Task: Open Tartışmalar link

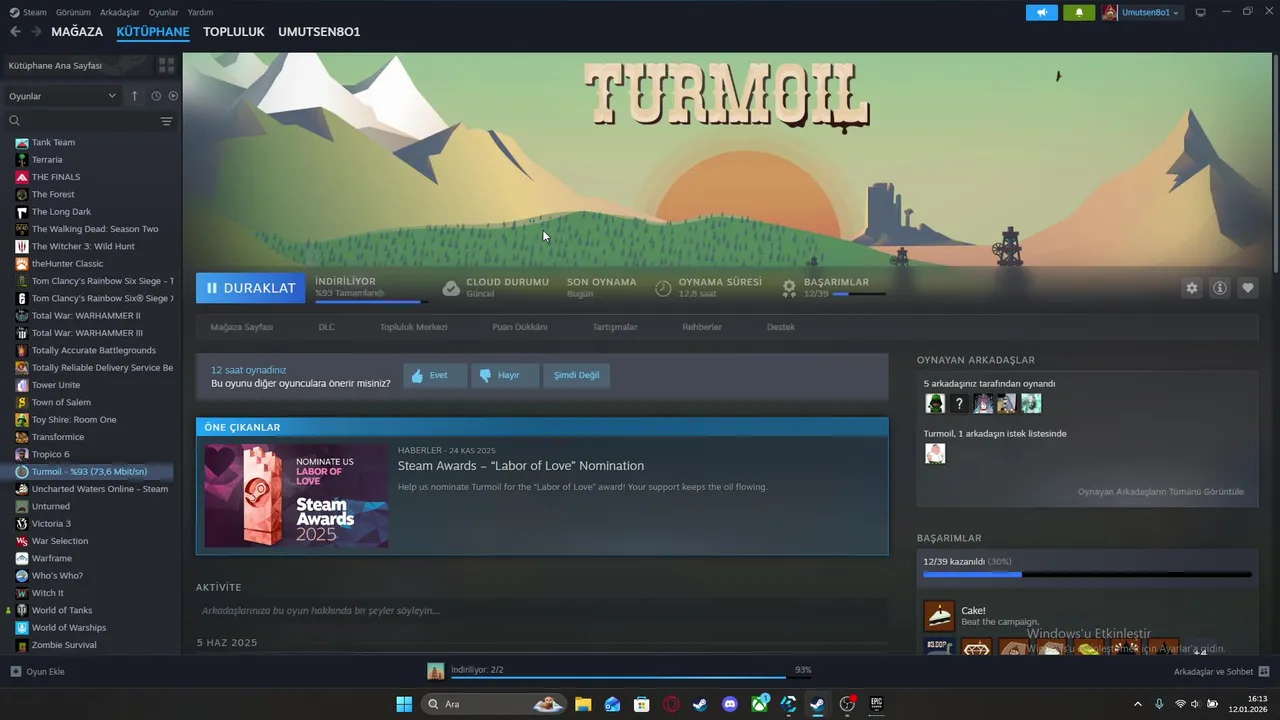Action: pyautogui.click(x=615, y=327)
